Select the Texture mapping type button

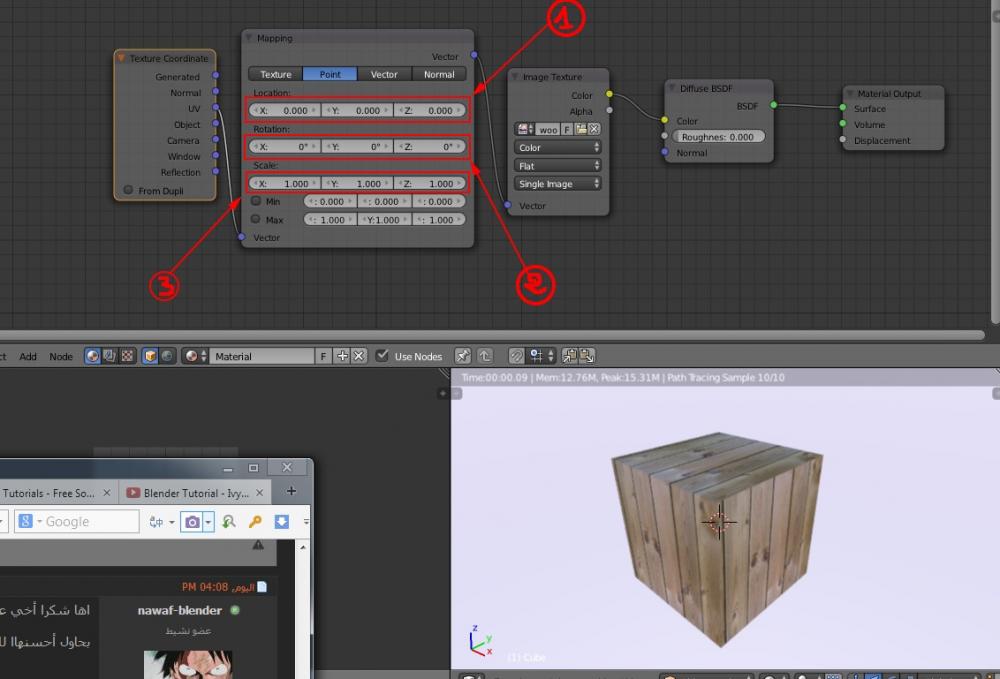point(276,74)
